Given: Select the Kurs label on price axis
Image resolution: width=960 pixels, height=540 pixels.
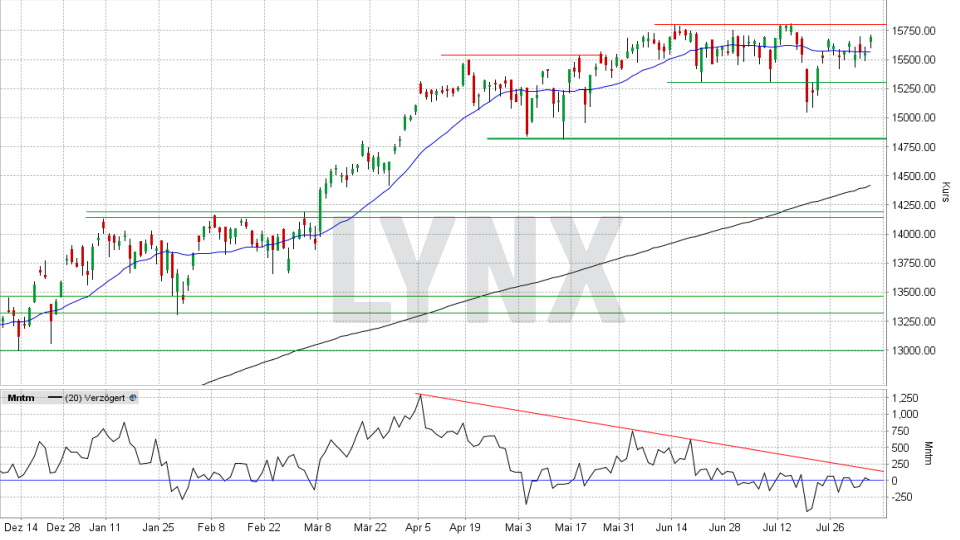Looking at the screenshot, I should tap(945, 188).
